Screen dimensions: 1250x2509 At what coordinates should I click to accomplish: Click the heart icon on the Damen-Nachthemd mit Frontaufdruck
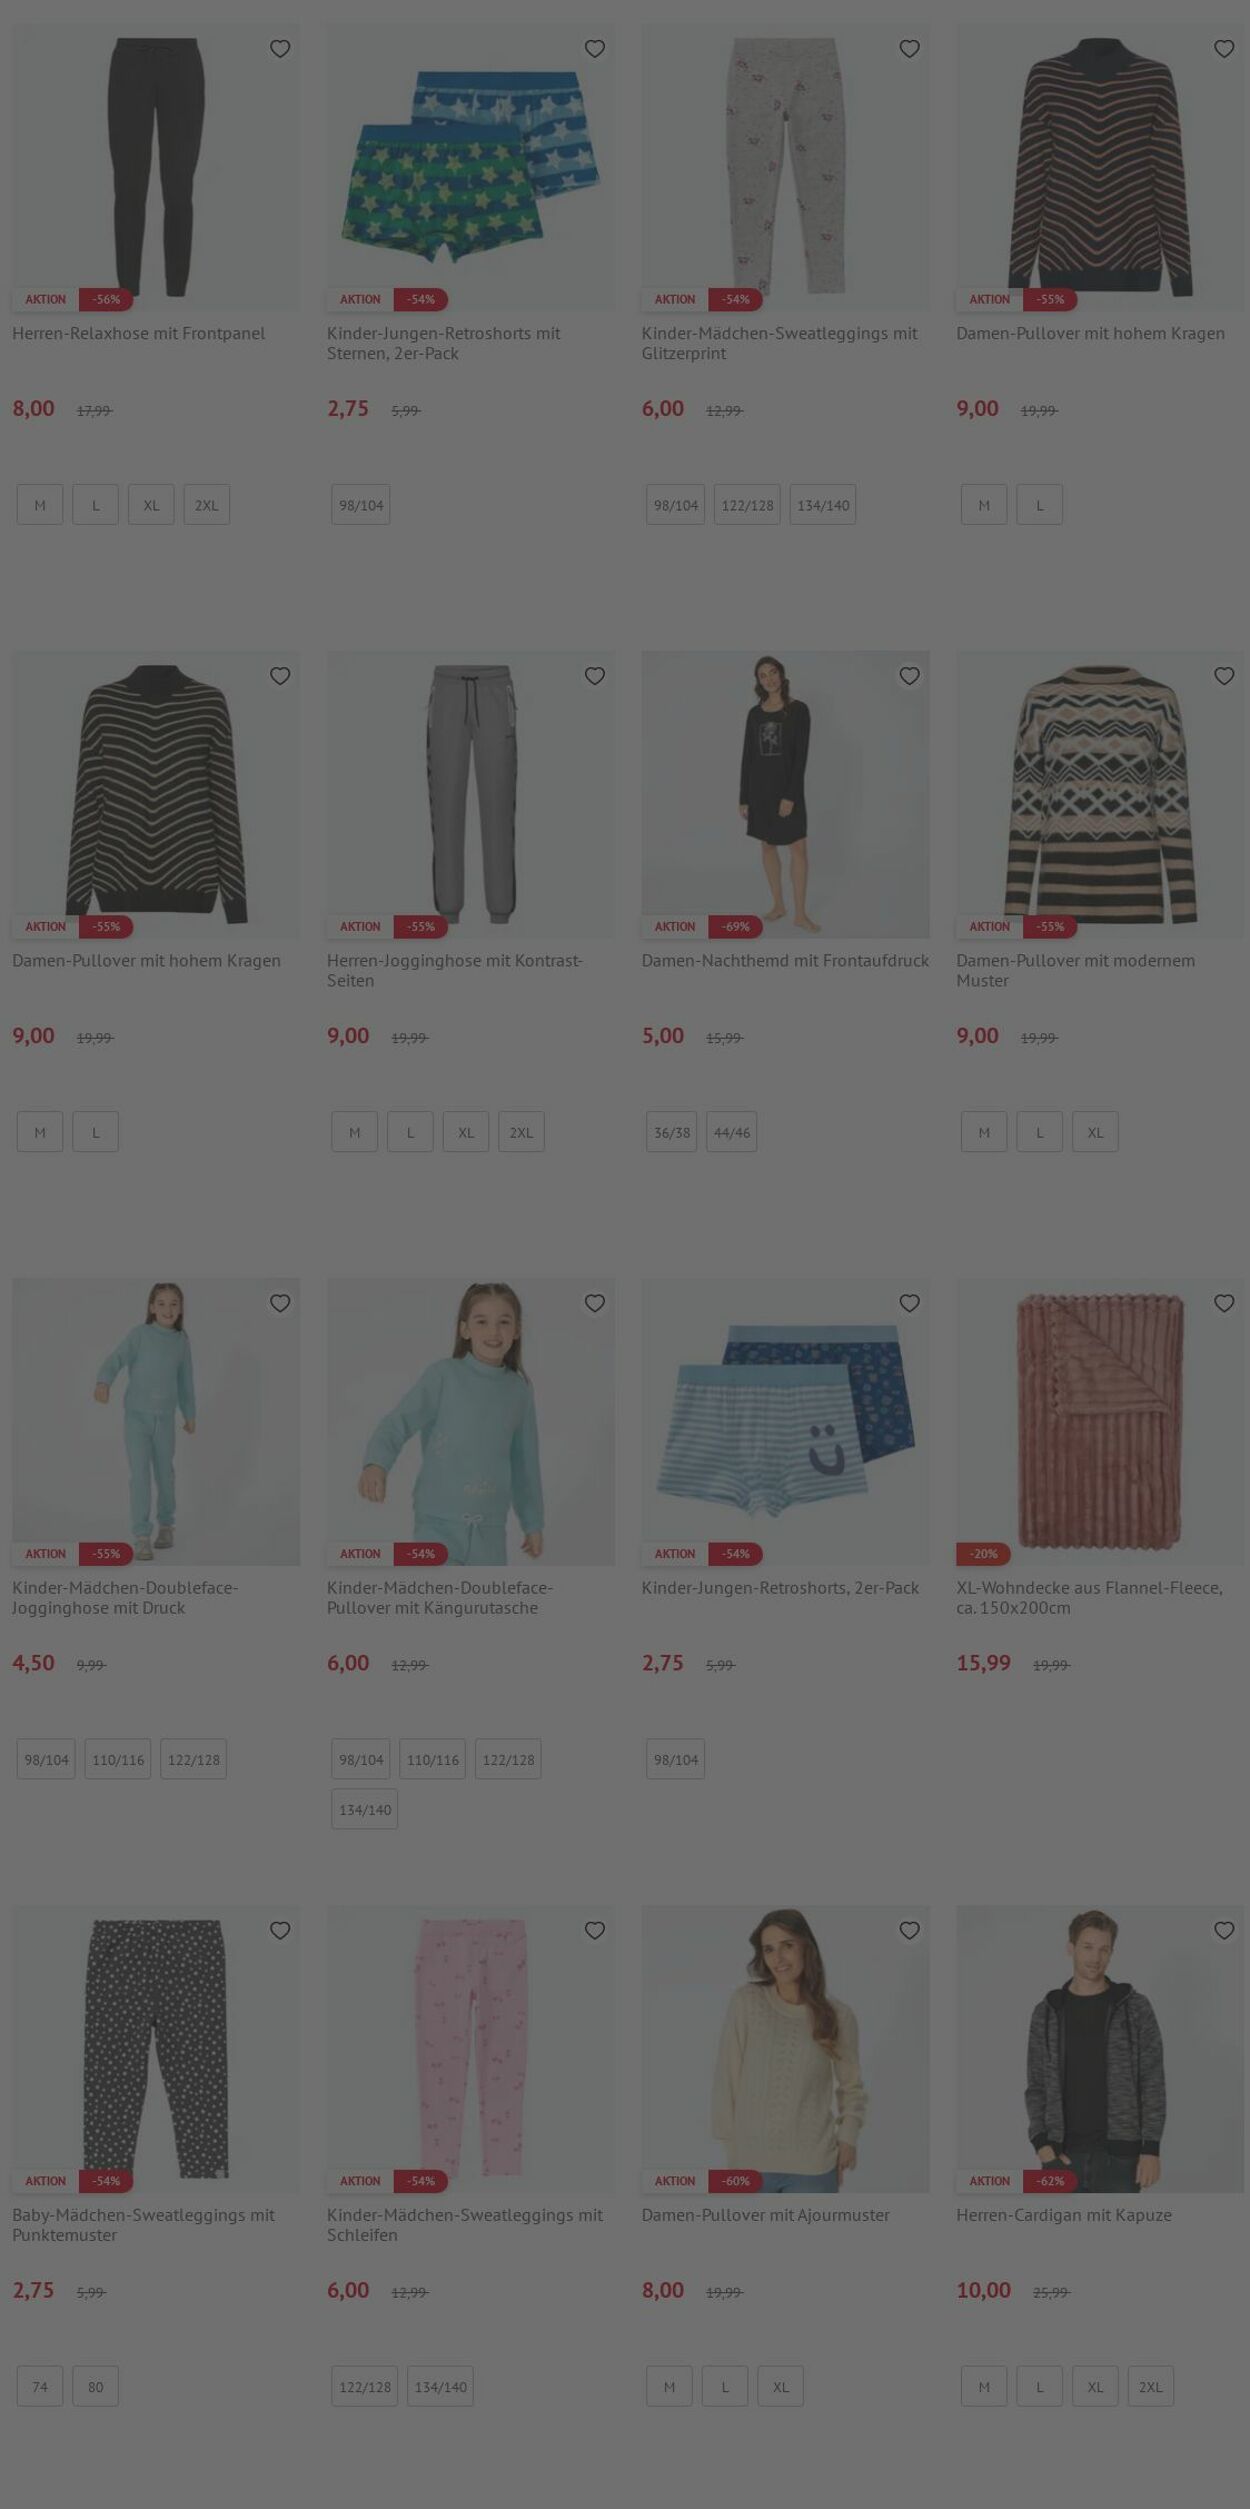pos(909,676)
